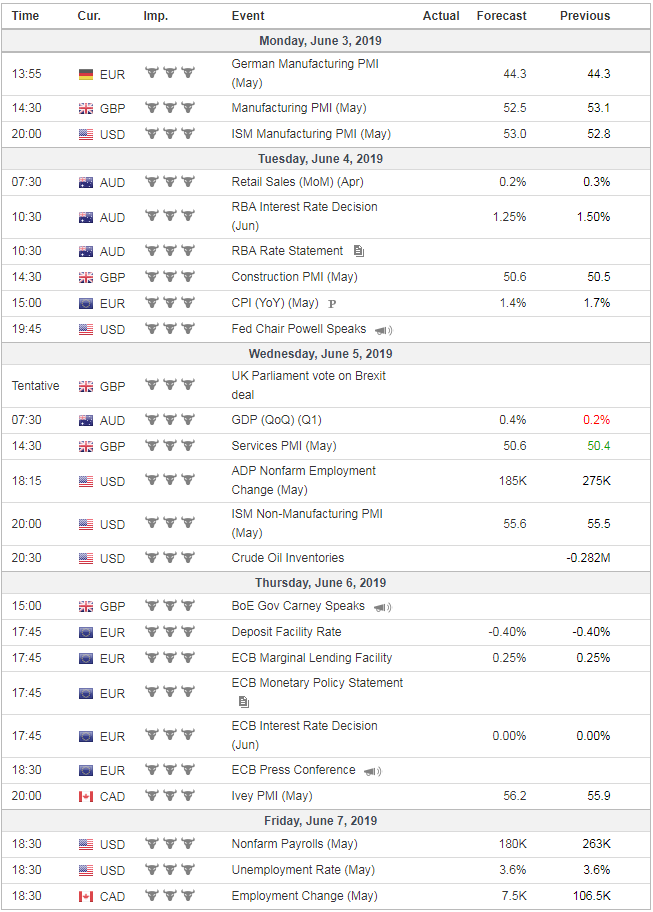
Task: Click the -0.40% Deposit Facility Rate forecast
Action: [507, 632]
